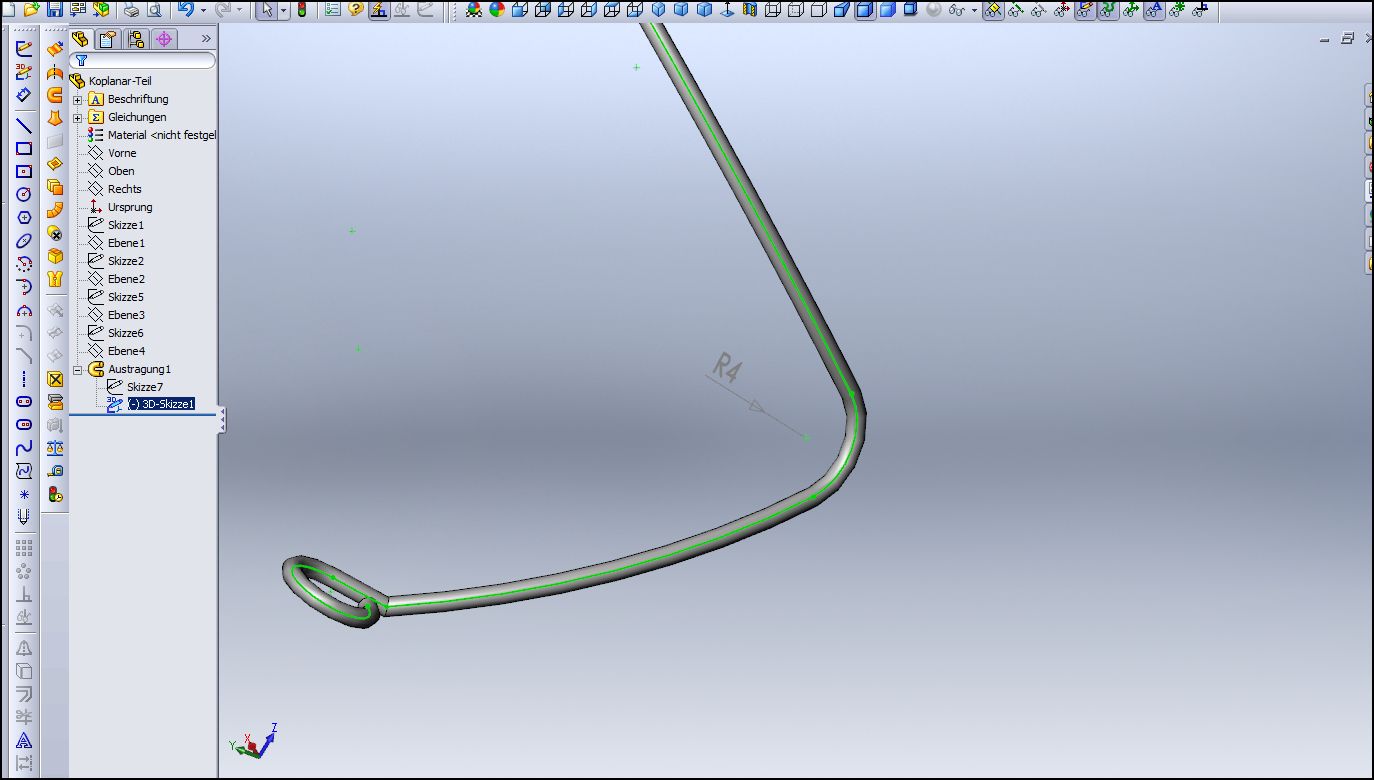The width and height of the screenshot is (1374, 780).
Task: Expand the manager tabs with the chevron
Action: coord(206,39)
